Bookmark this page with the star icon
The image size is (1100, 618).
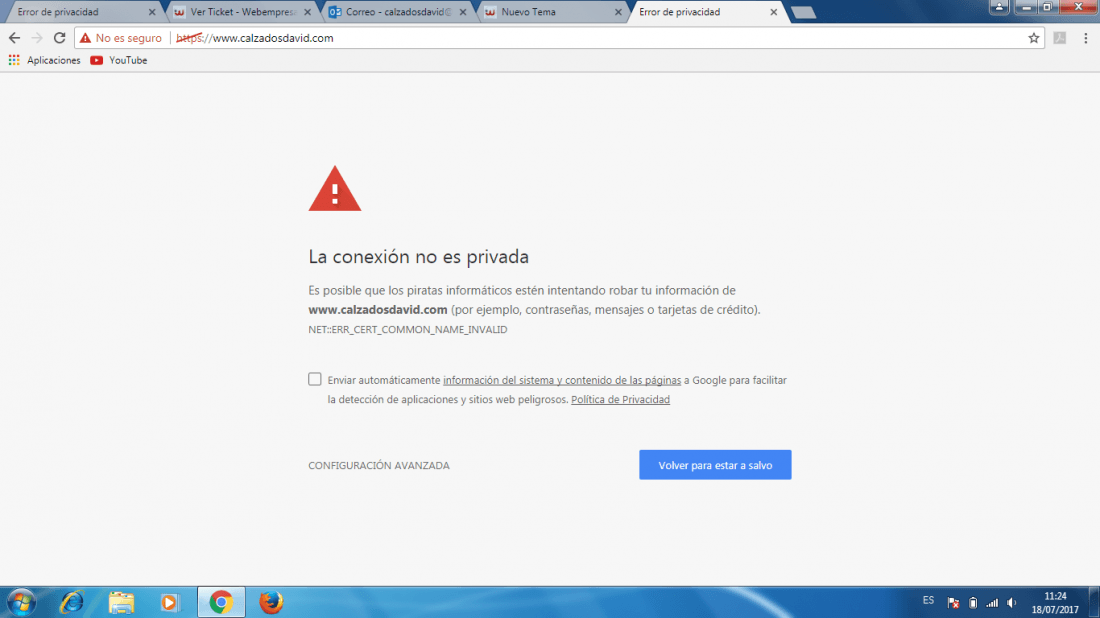1033,38
